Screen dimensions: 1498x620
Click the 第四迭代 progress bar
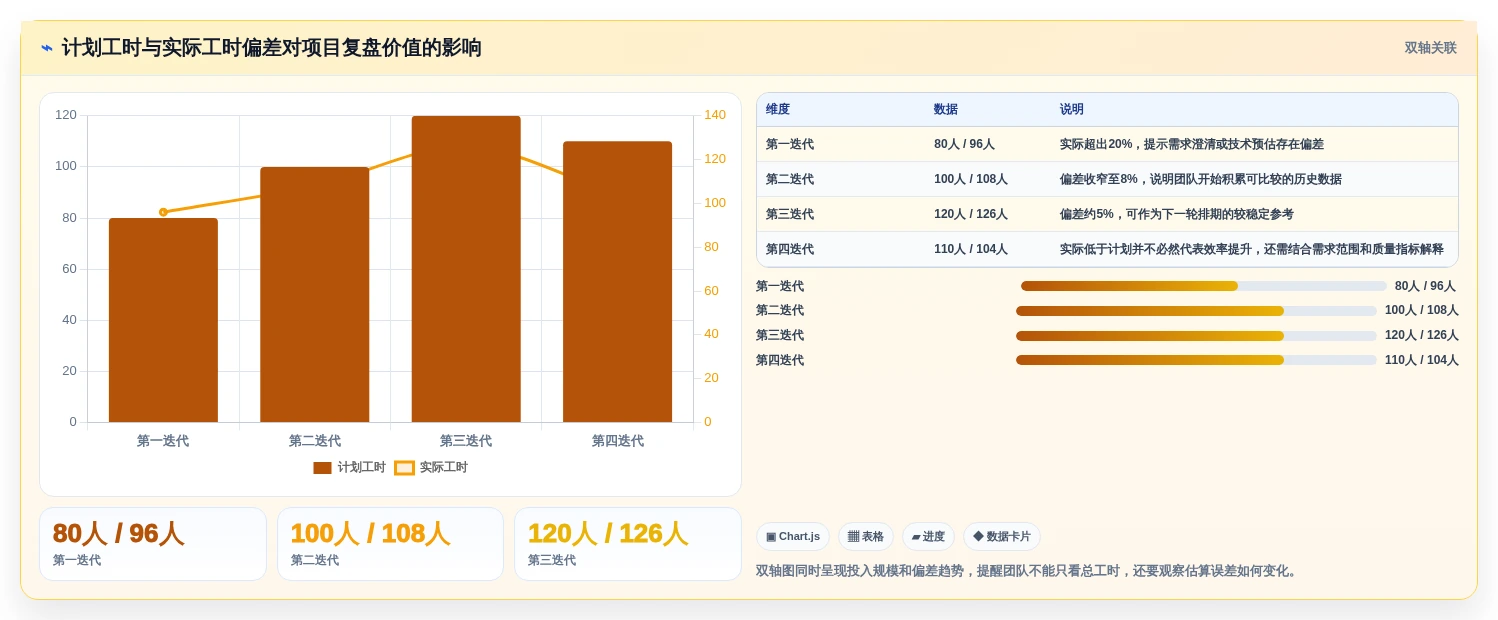[1196, 360]
